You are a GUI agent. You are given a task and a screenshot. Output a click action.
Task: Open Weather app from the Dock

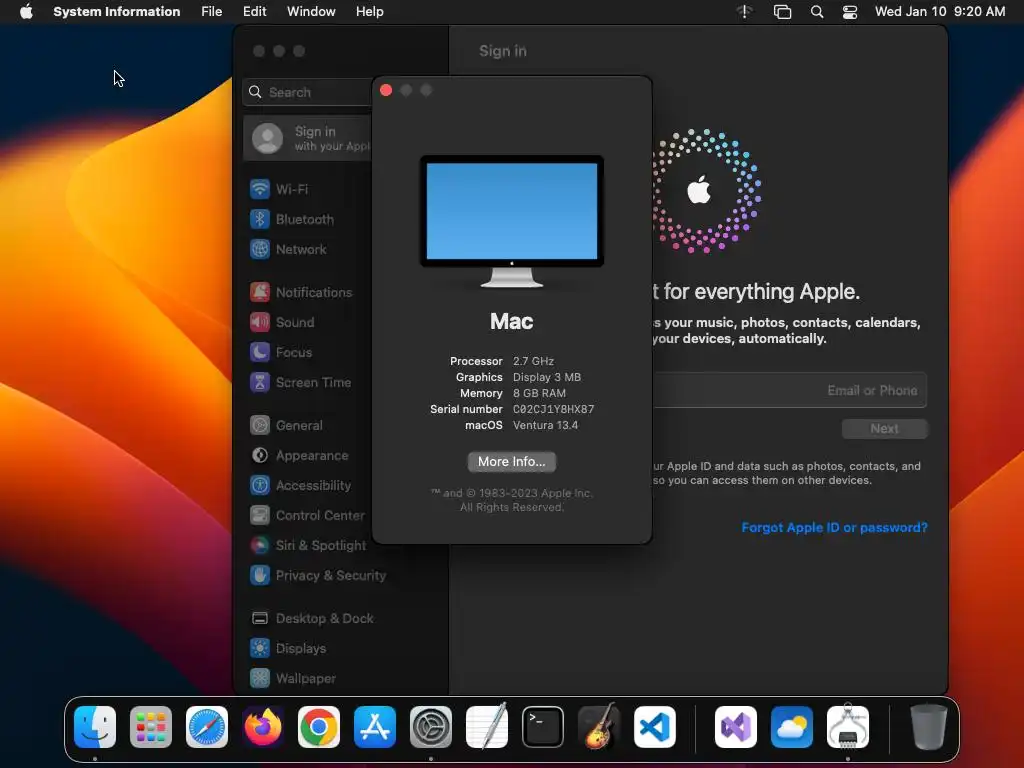792,727
